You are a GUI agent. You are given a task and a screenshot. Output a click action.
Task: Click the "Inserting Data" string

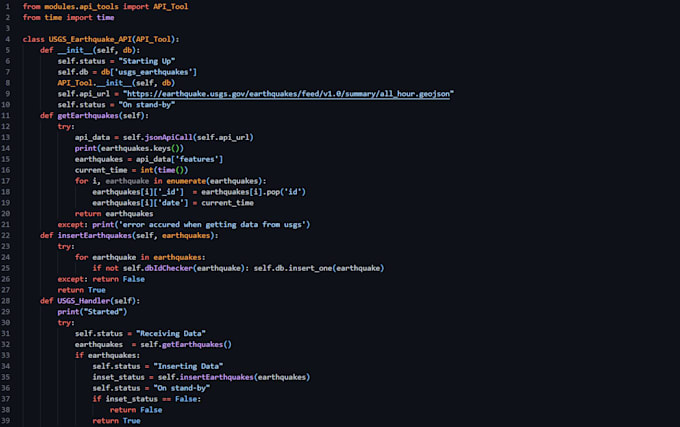(x=188, y=366)
